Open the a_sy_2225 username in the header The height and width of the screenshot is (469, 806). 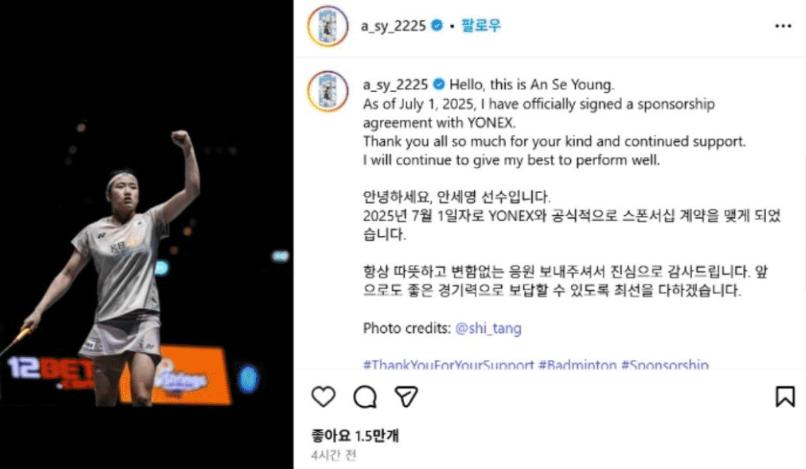[x=393, y=26]
